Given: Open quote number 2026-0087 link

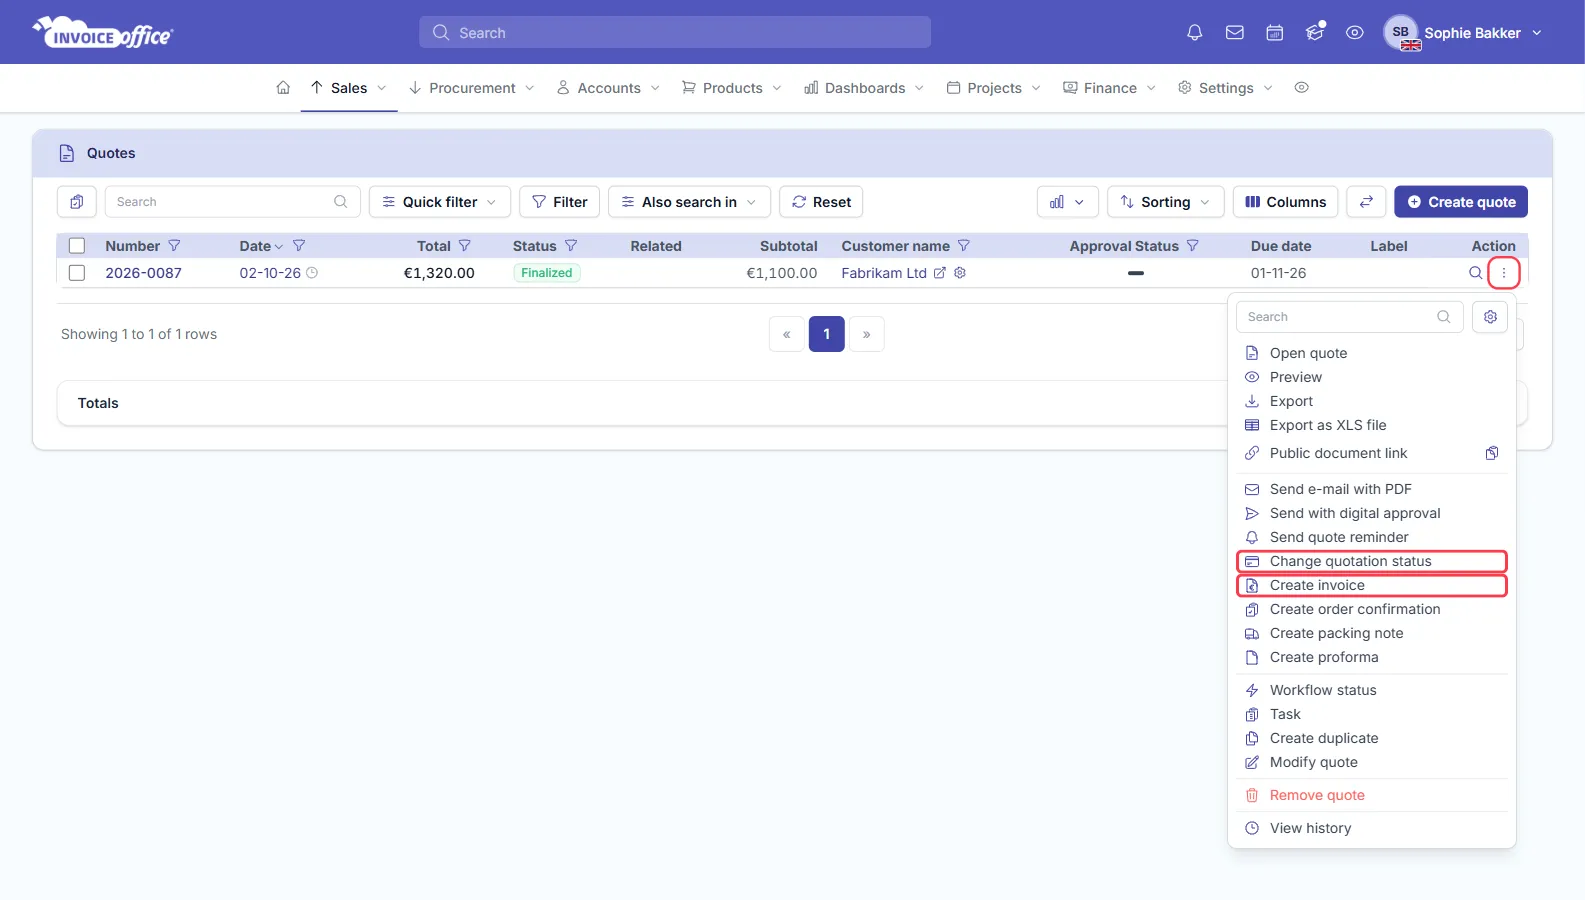Looking at the screenshot, I should click(x=143, y=273).
